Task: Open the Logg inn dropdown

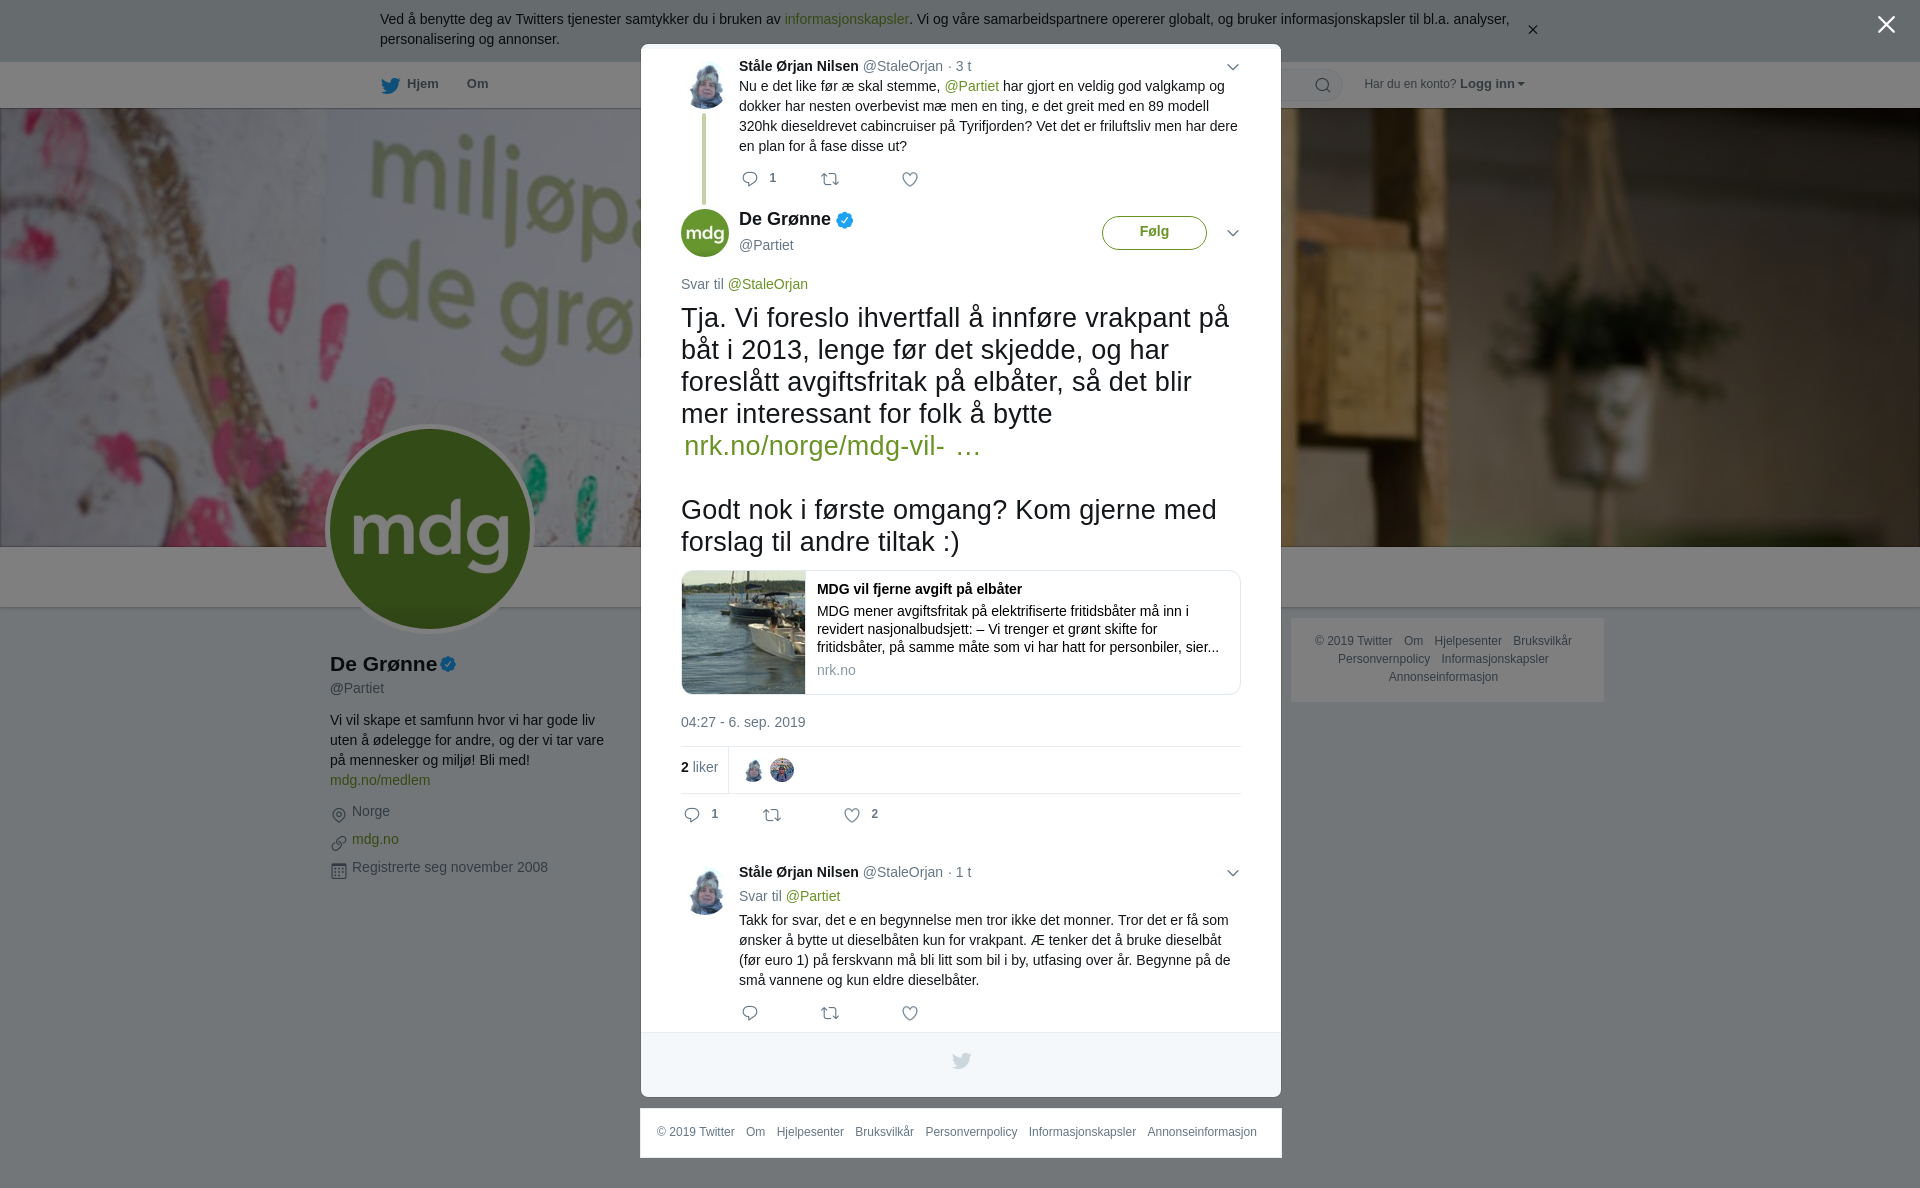Action: 1492,84
